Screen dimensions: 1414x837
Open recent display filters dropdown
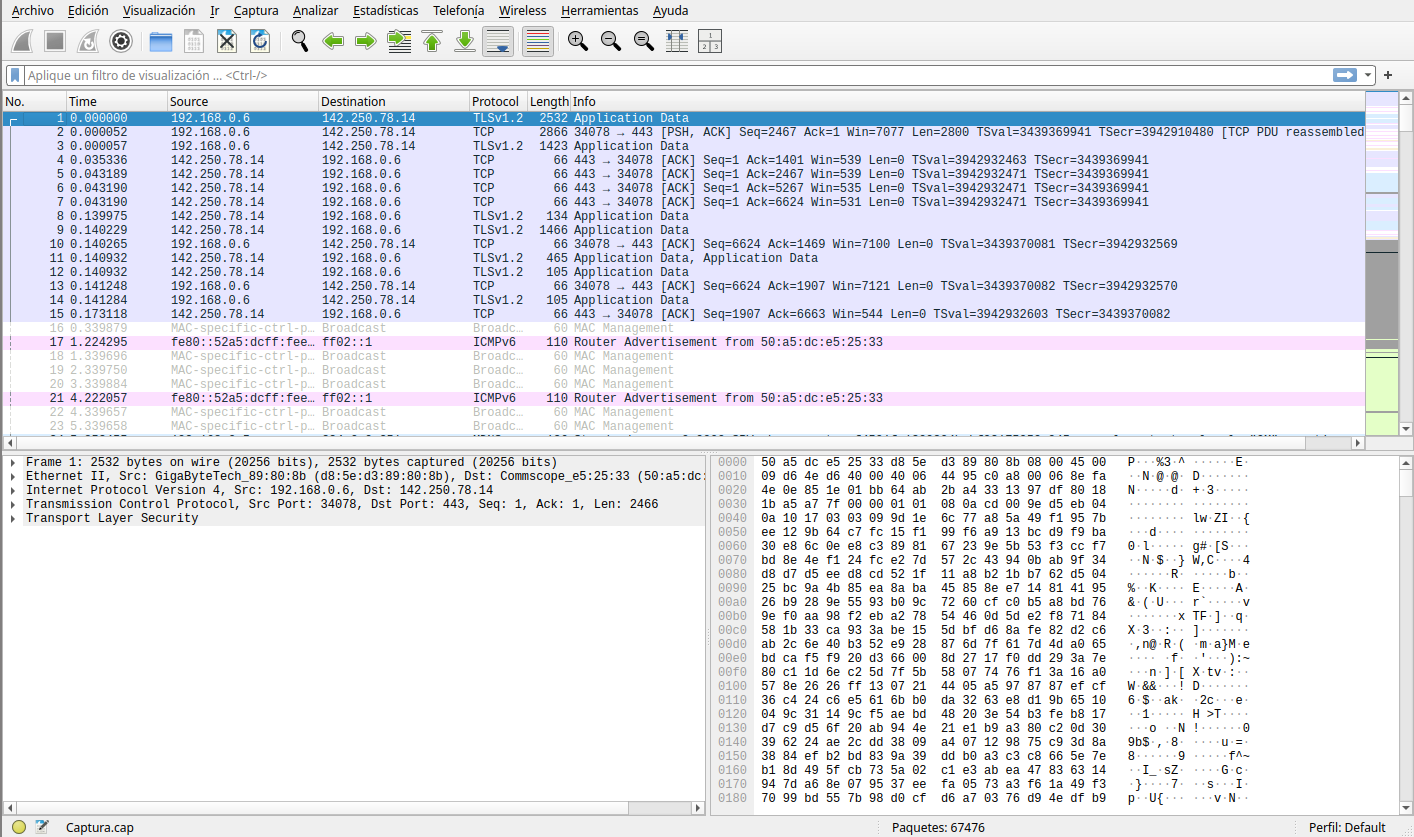coord(1367,75)
